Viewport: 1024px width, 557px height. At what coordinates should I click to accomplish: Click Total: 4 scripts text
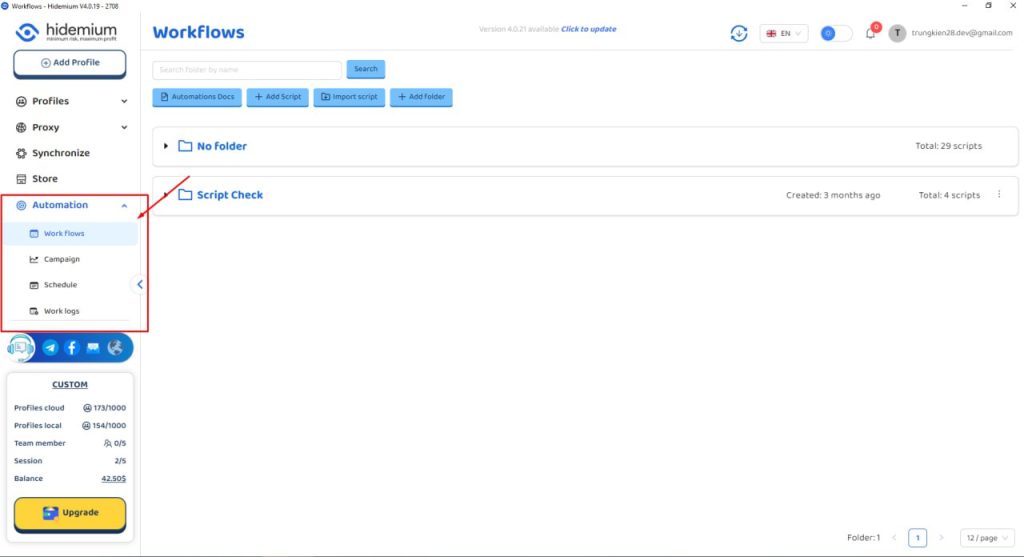click(x=949, y=195)
